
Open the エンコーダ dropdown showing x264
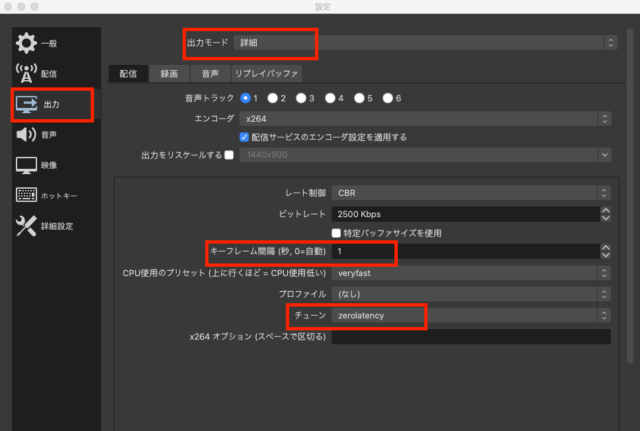pyautogui.click(x=425, y=119)
